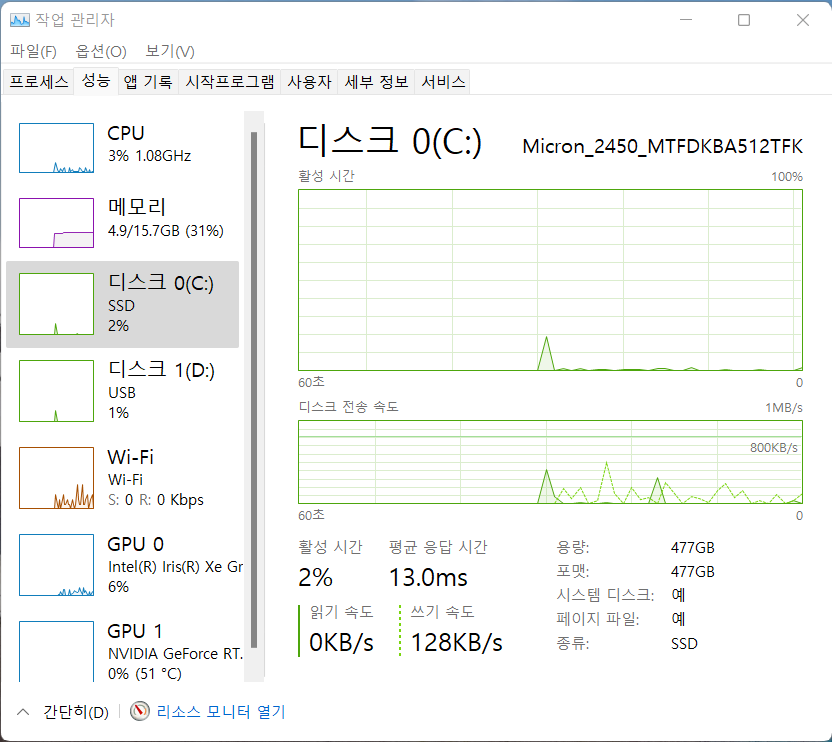Click the Task Manager app icon in title bar

[x=20, y=20]
